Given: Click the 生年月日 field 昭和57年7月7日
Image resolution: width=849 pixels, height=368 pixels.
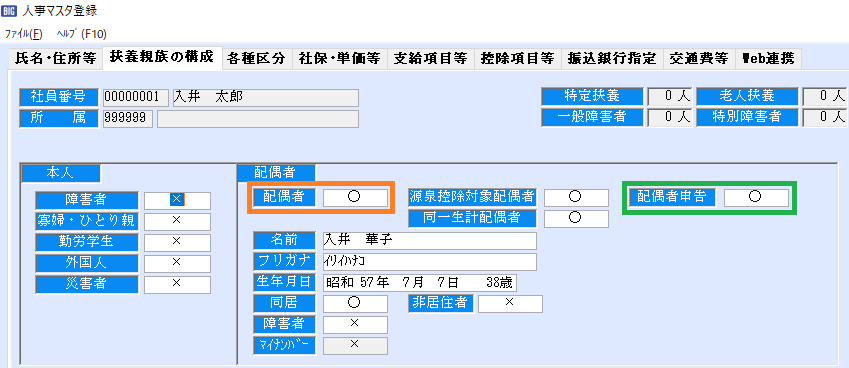Looking at the screenshot, I should coord(420,283).
